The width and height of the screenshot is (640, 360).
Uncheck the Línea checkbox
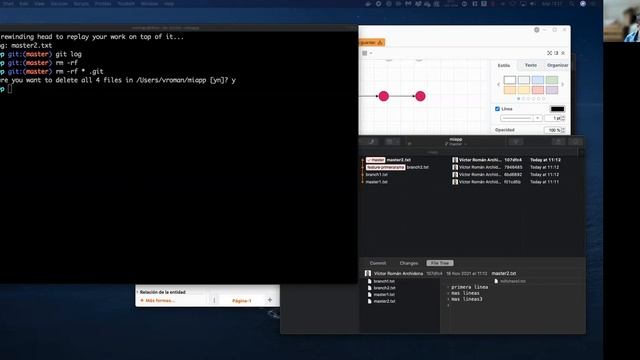tap(497, 109)
